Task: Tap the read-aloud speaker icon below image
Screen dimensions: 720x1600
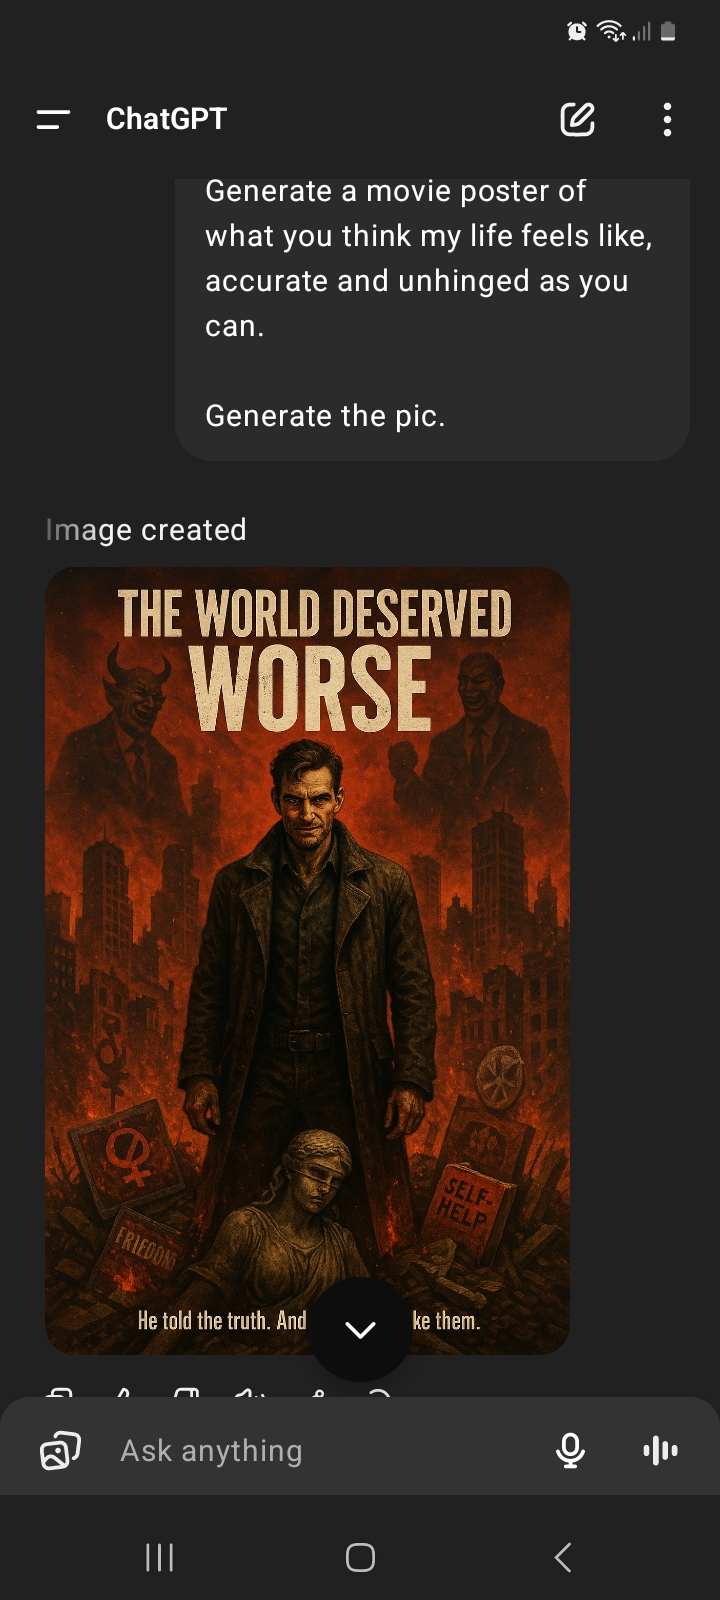Action: [250, 1392]
